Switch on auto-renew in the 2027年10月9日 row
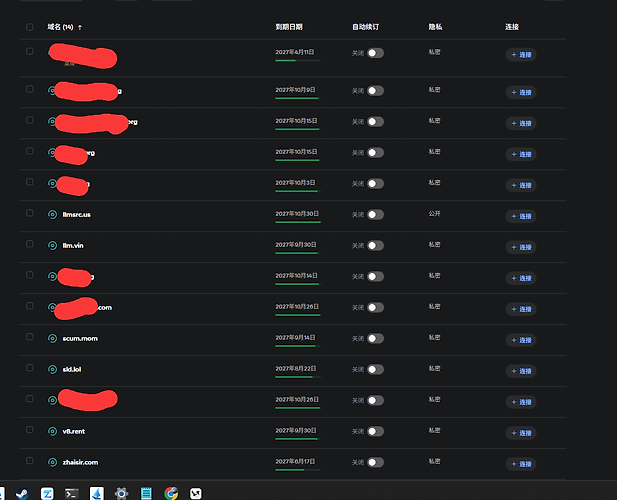 pos(375,91)
